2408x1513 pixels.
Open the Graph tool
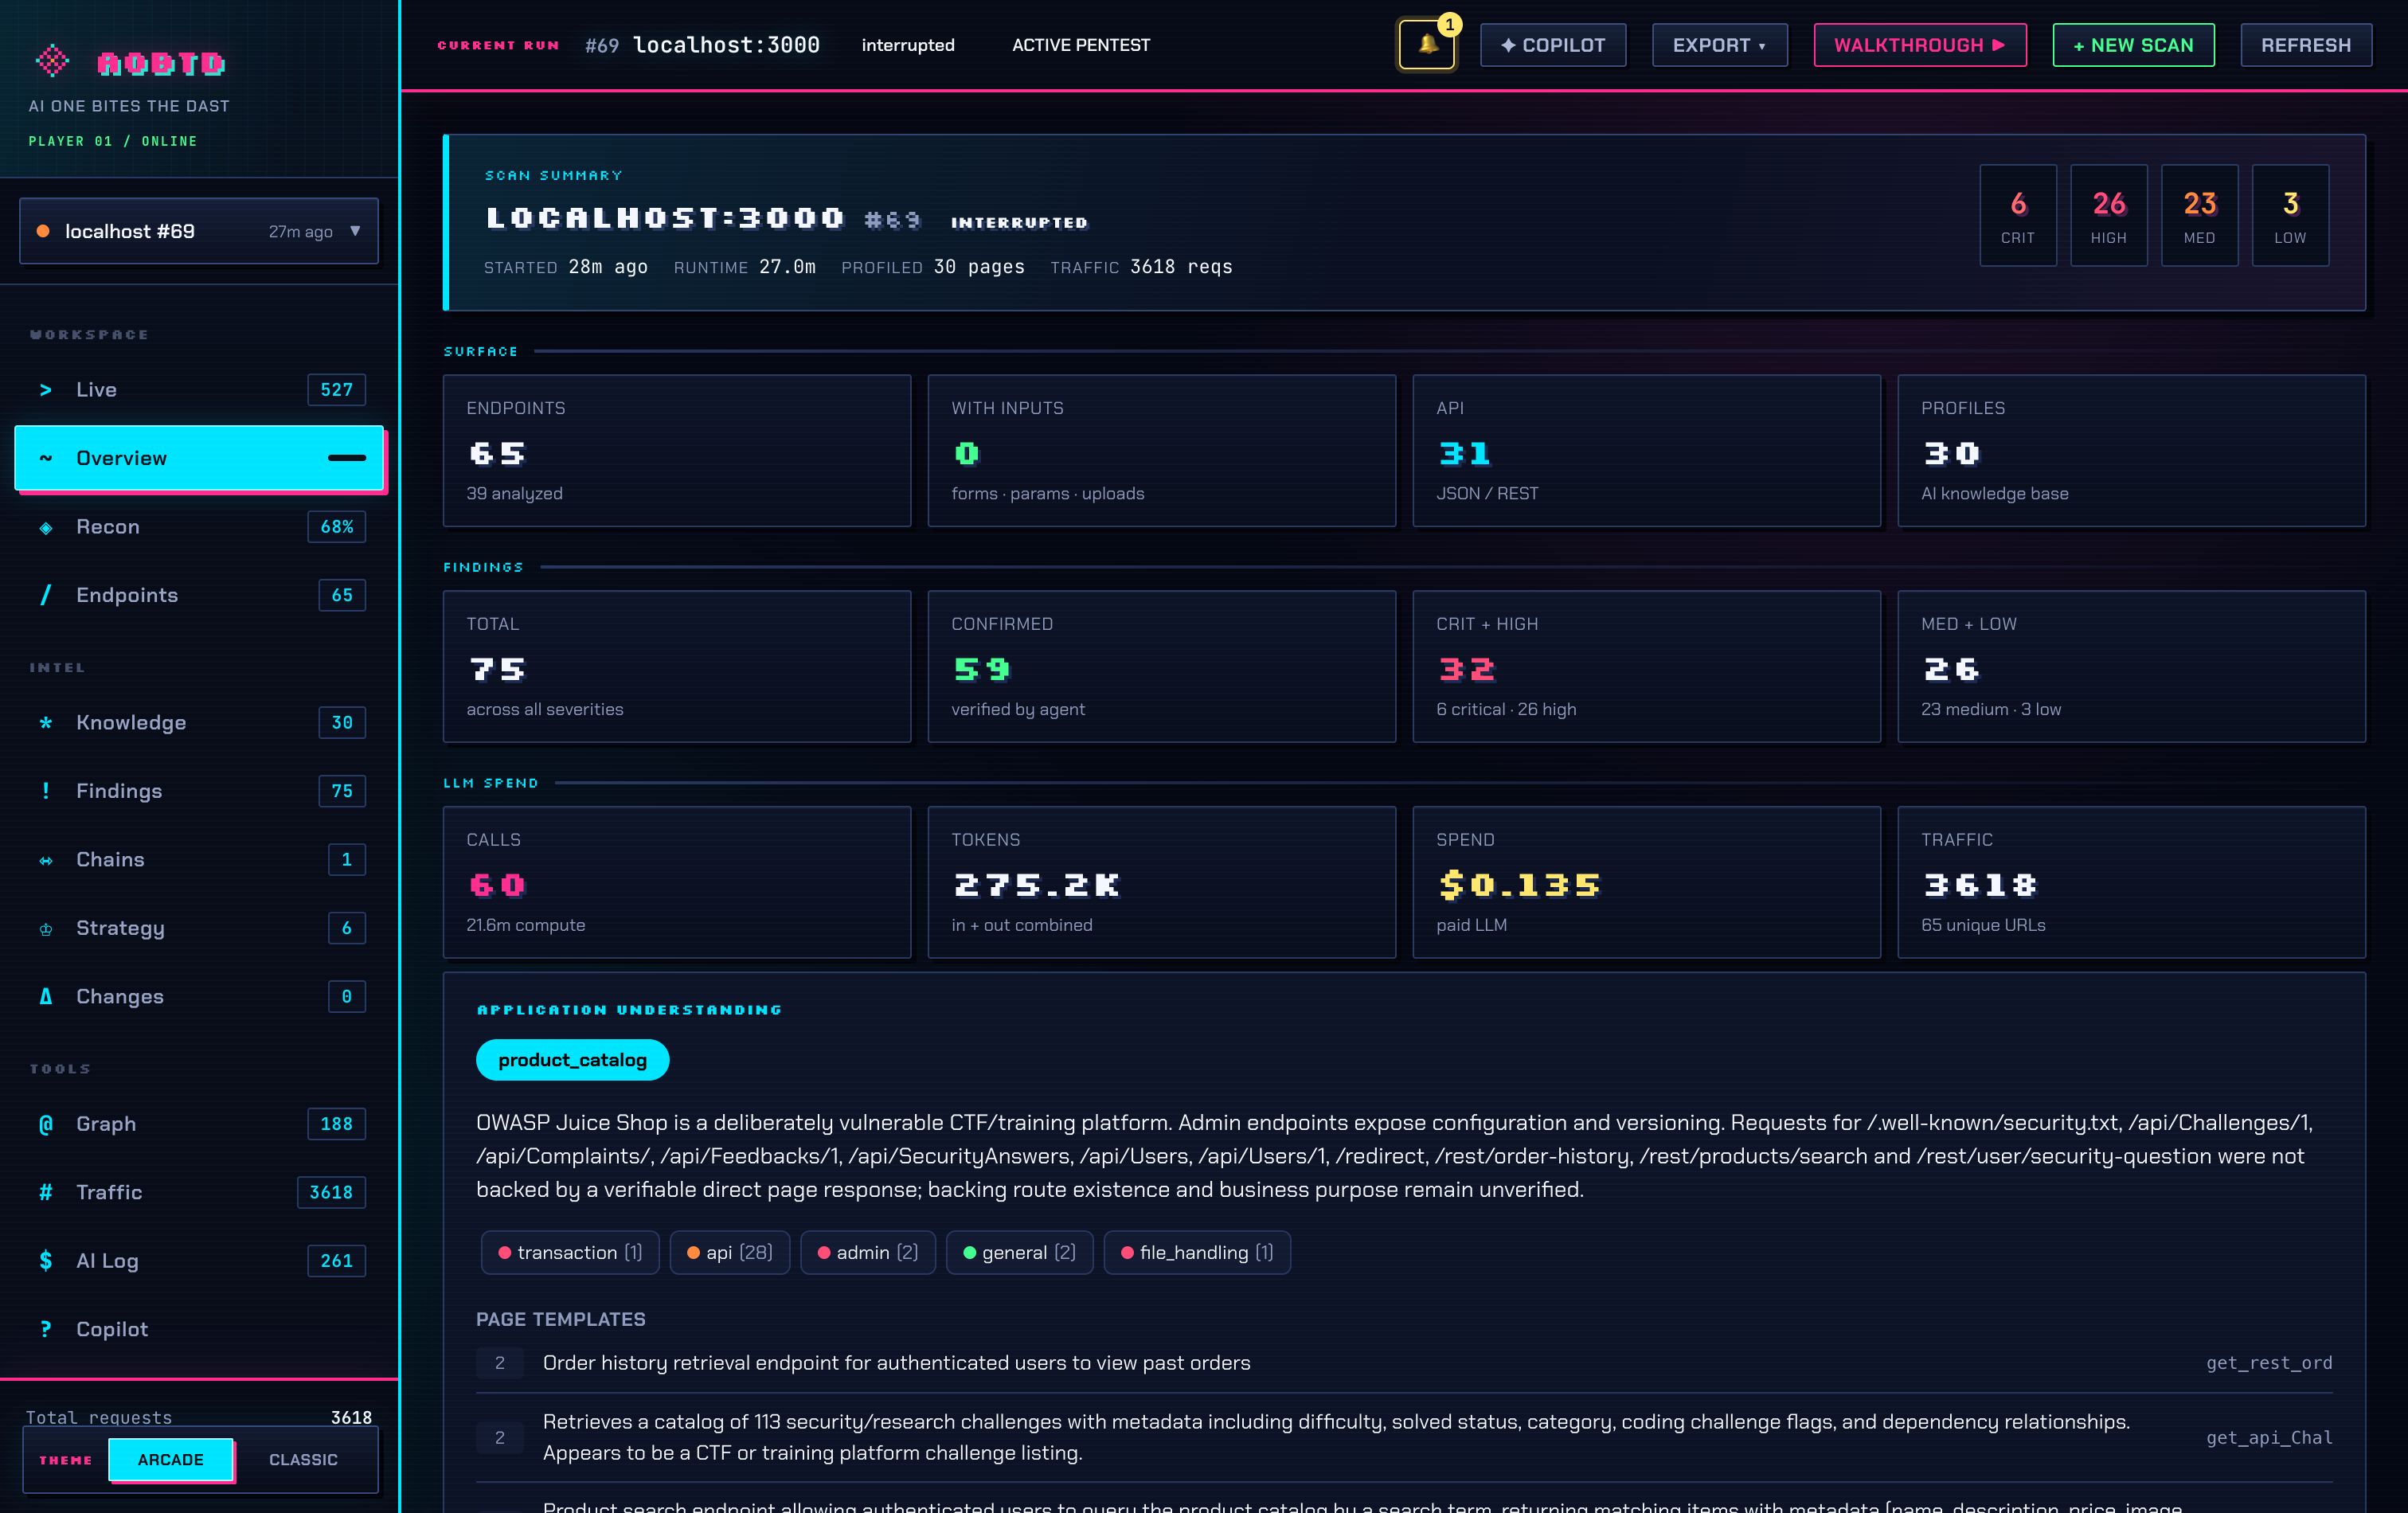(x=199, y=1124)
